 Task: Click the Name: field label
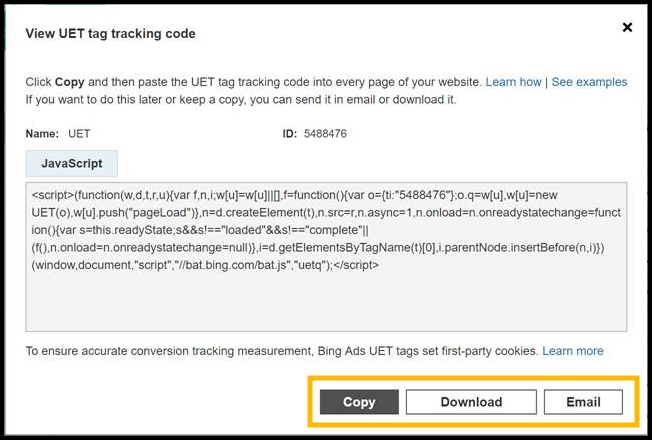[x=43, y=133]
